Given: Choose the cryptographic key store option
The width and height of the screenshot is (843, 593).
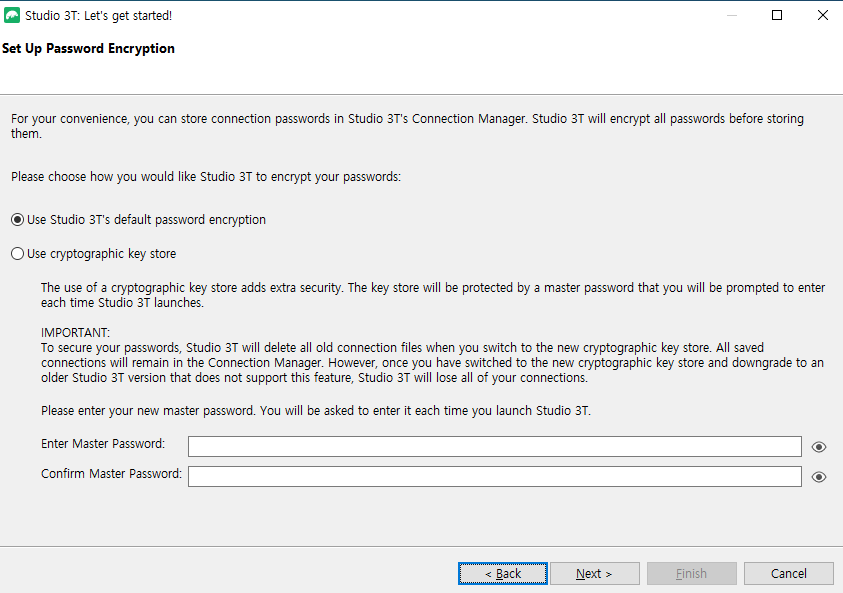Looking at the screenshot, I should 17,254.
